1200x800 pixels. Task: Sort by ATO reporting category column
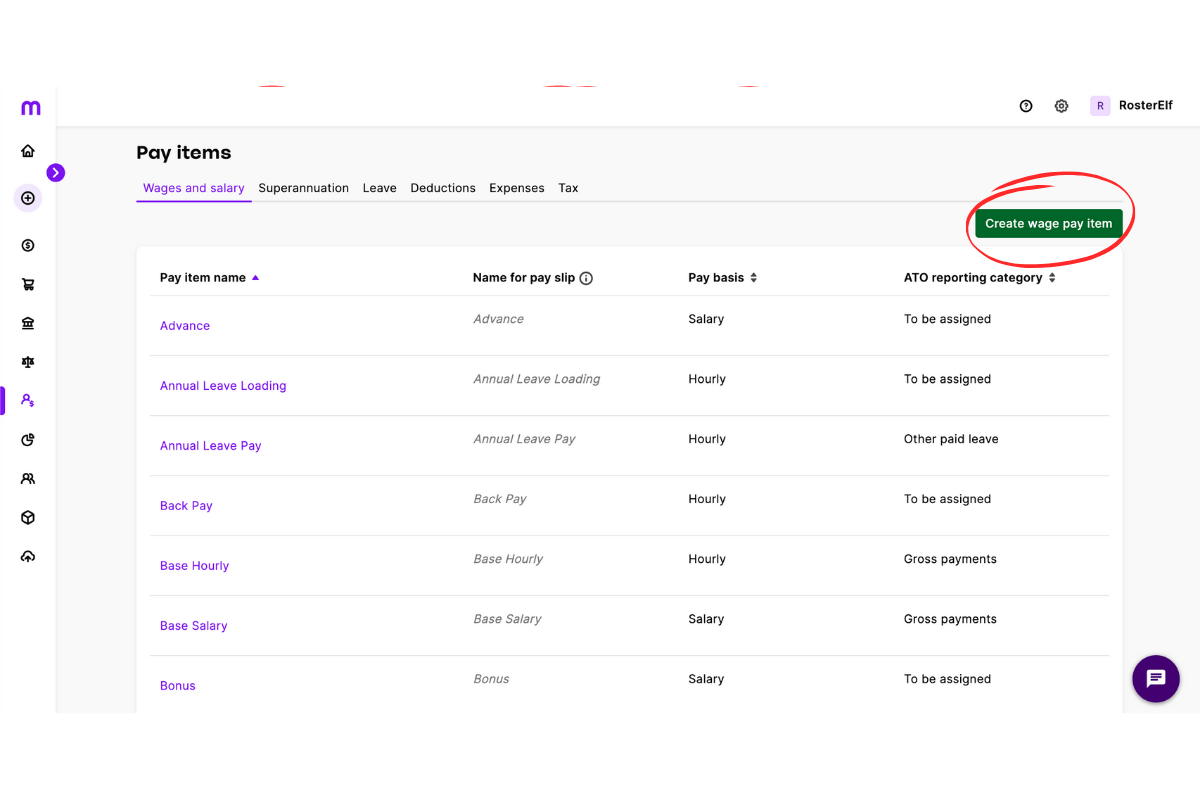coord(978,277)
